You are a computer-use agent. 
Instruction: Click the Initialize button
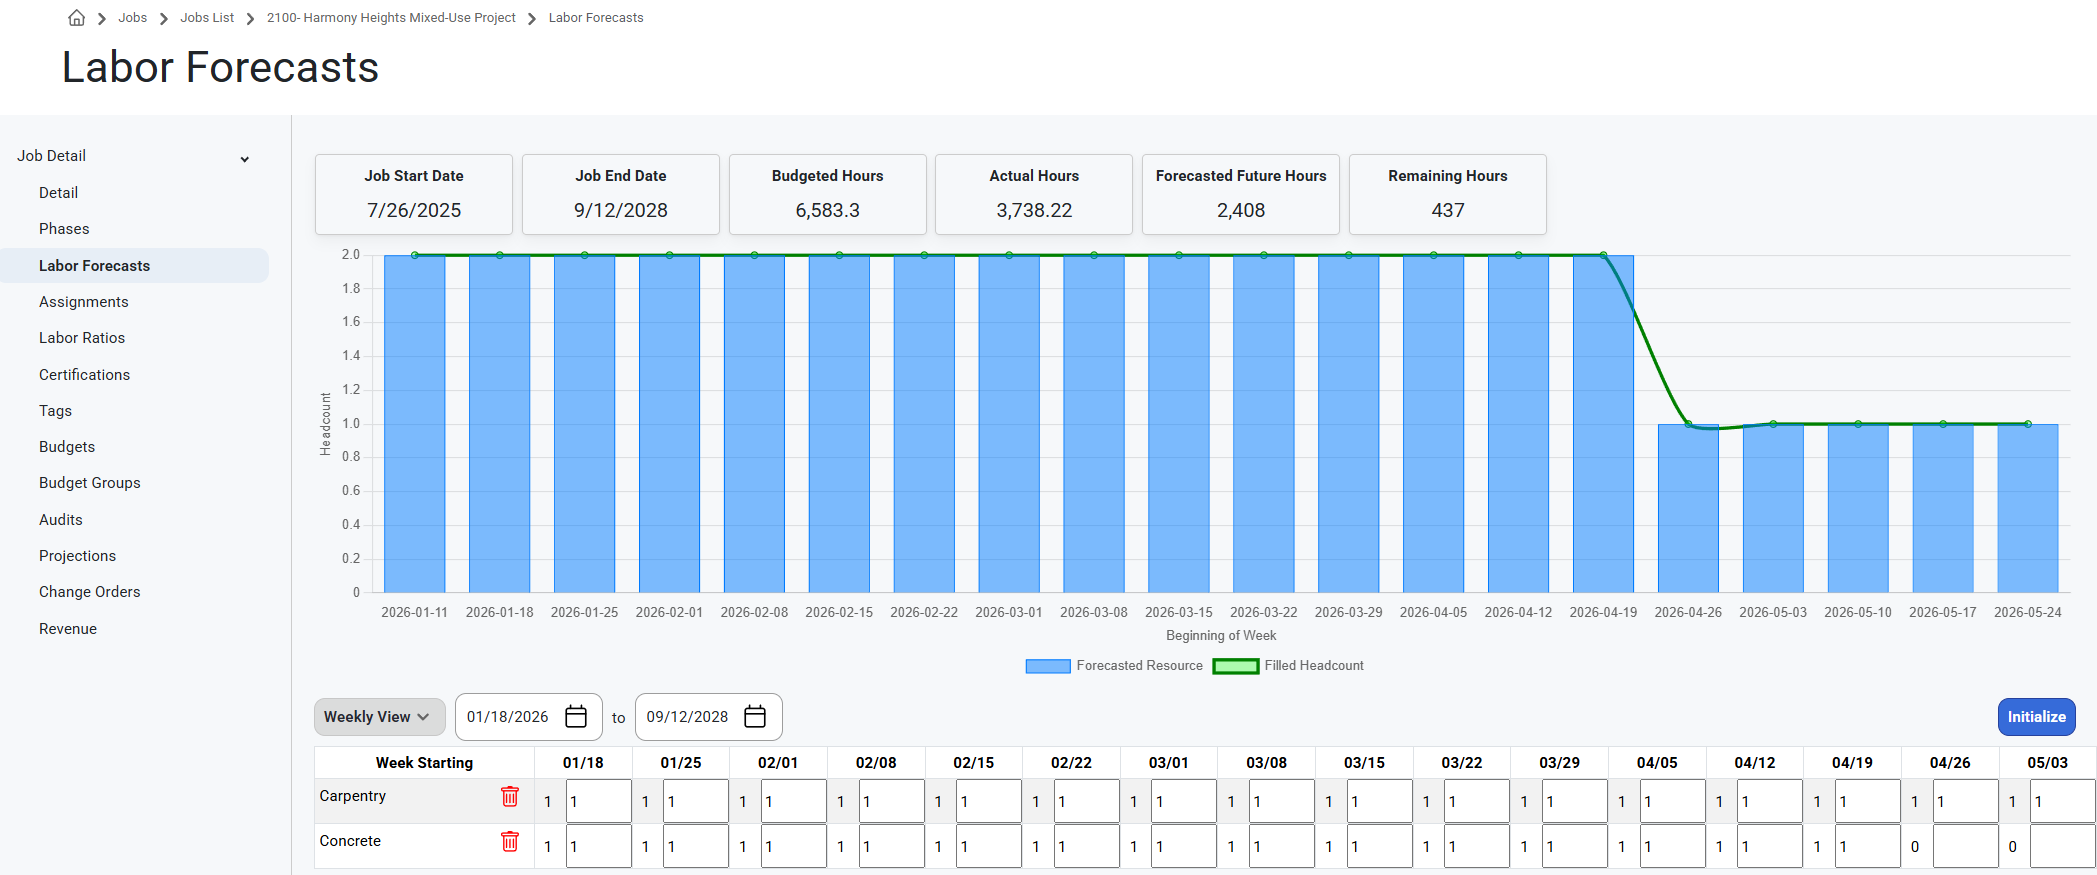[x=2036, y=717]
